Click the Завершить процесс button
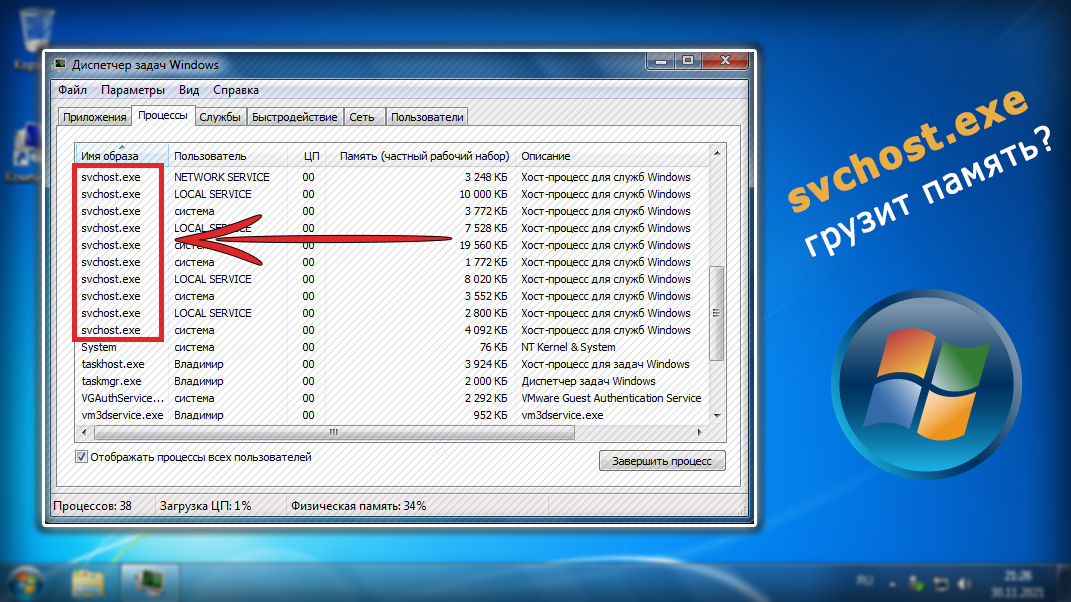 pos(662,461)
